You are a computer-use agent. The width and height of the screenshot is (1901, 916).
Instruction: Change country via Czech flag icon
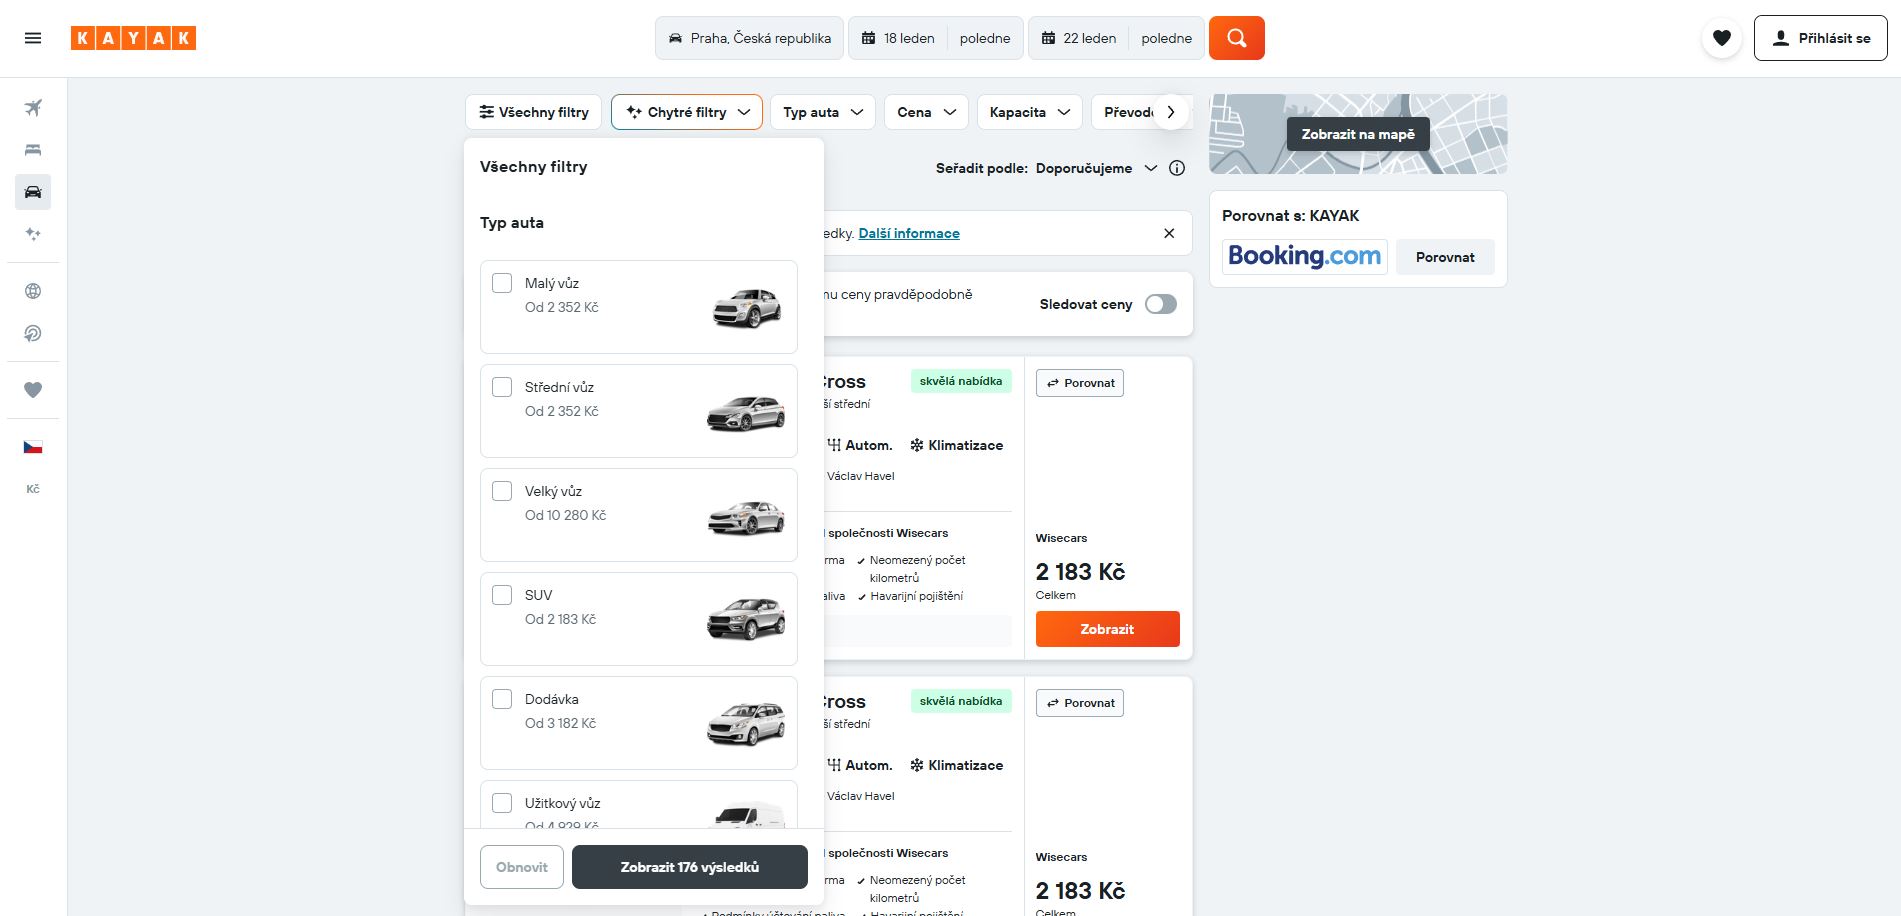pyautogui.click(x=33, y=447)
